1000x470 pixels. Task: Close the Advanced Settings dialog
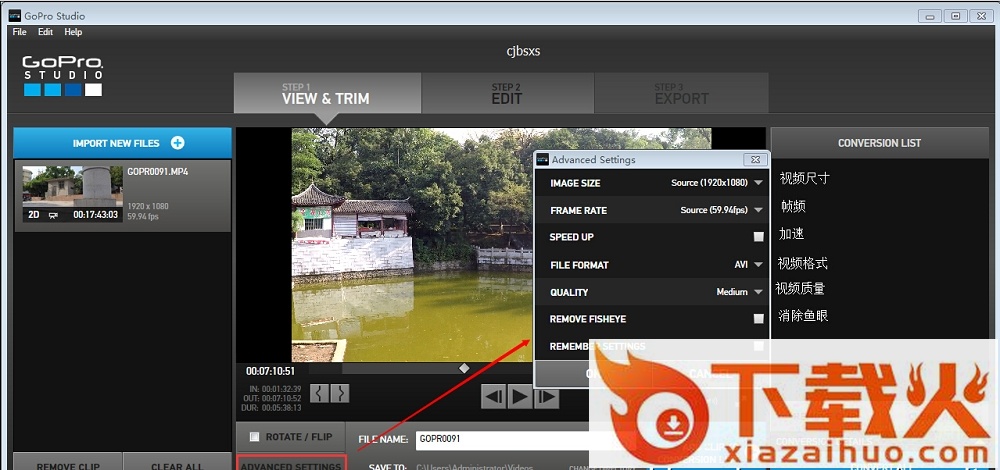click(x=755, y=159)
